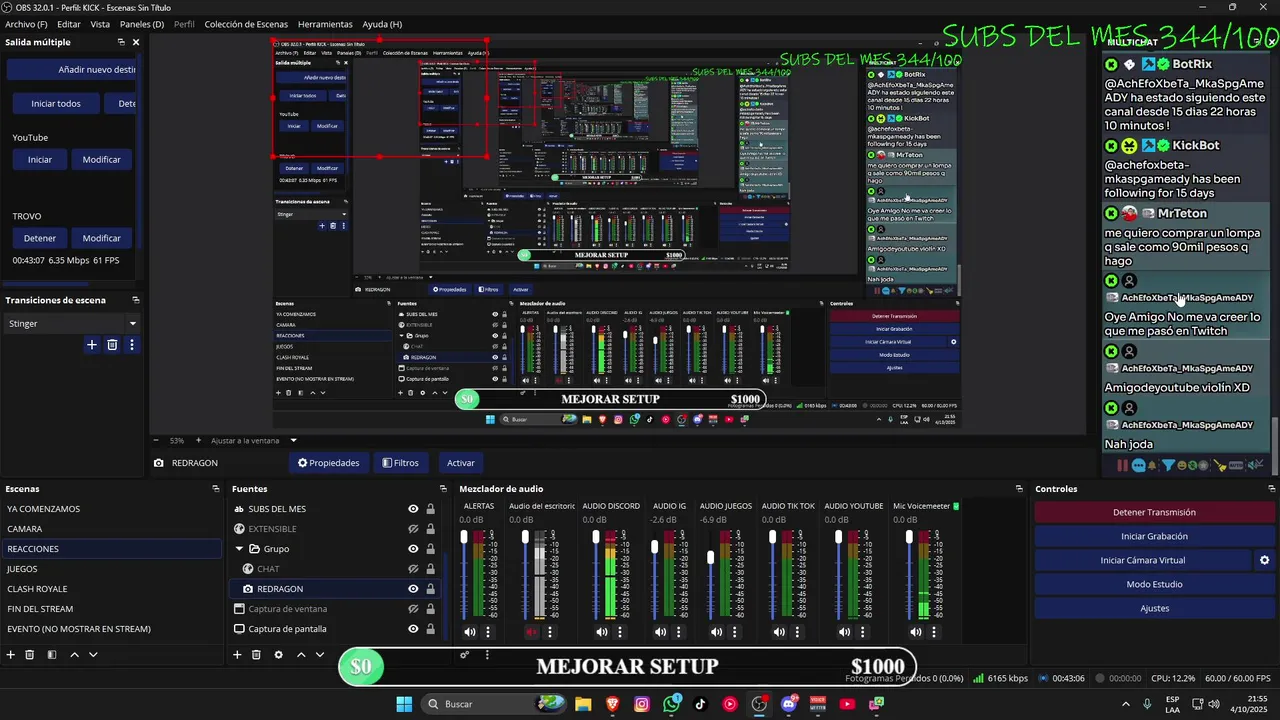Select the YA COMENZAMOS scene

click(112, 509)
